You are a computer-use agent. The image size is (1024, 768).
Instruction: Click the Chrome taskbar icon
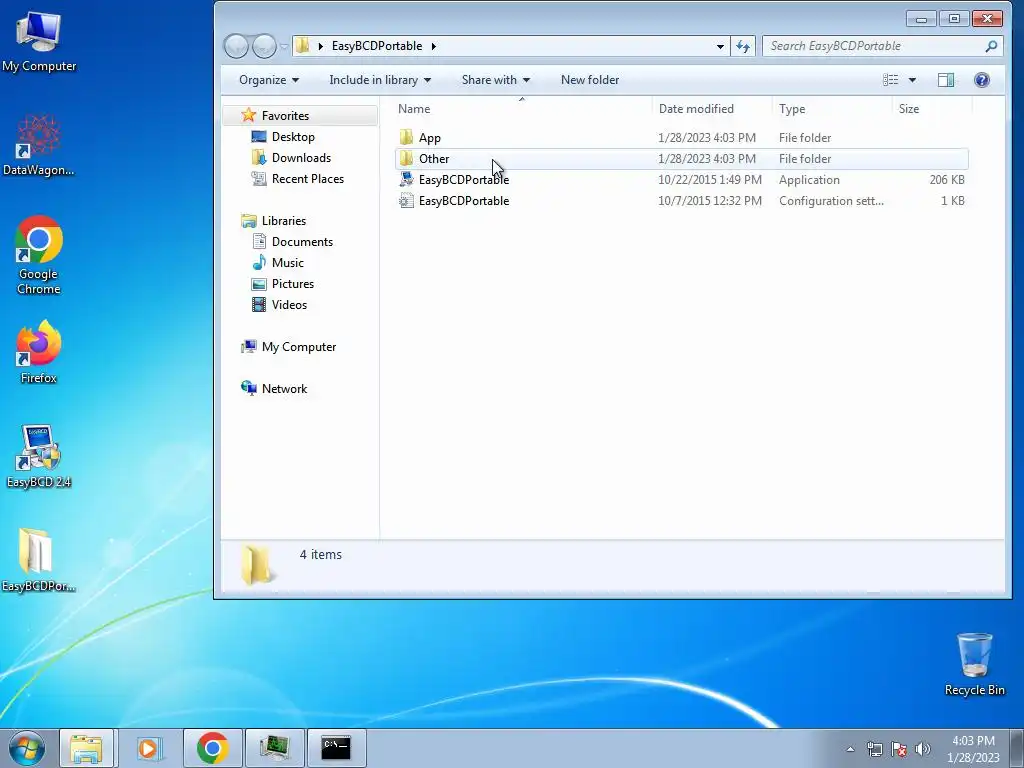tap(212, 748)
